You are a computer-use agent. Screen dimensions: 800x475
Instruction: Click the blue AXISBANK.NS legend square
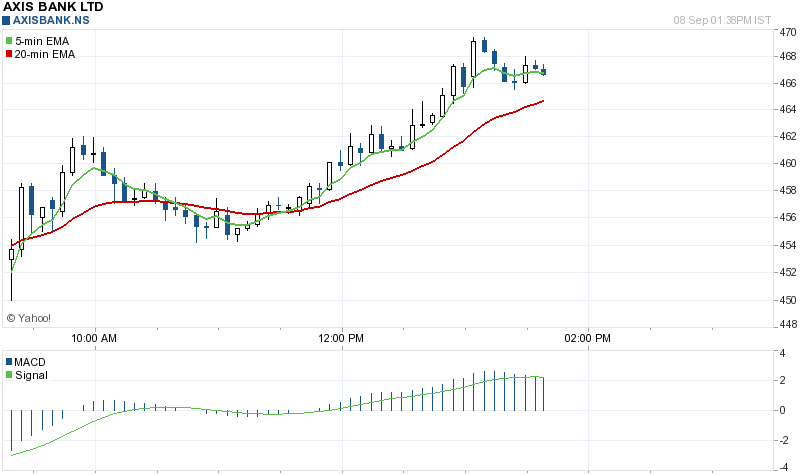[x=6, y=20]
